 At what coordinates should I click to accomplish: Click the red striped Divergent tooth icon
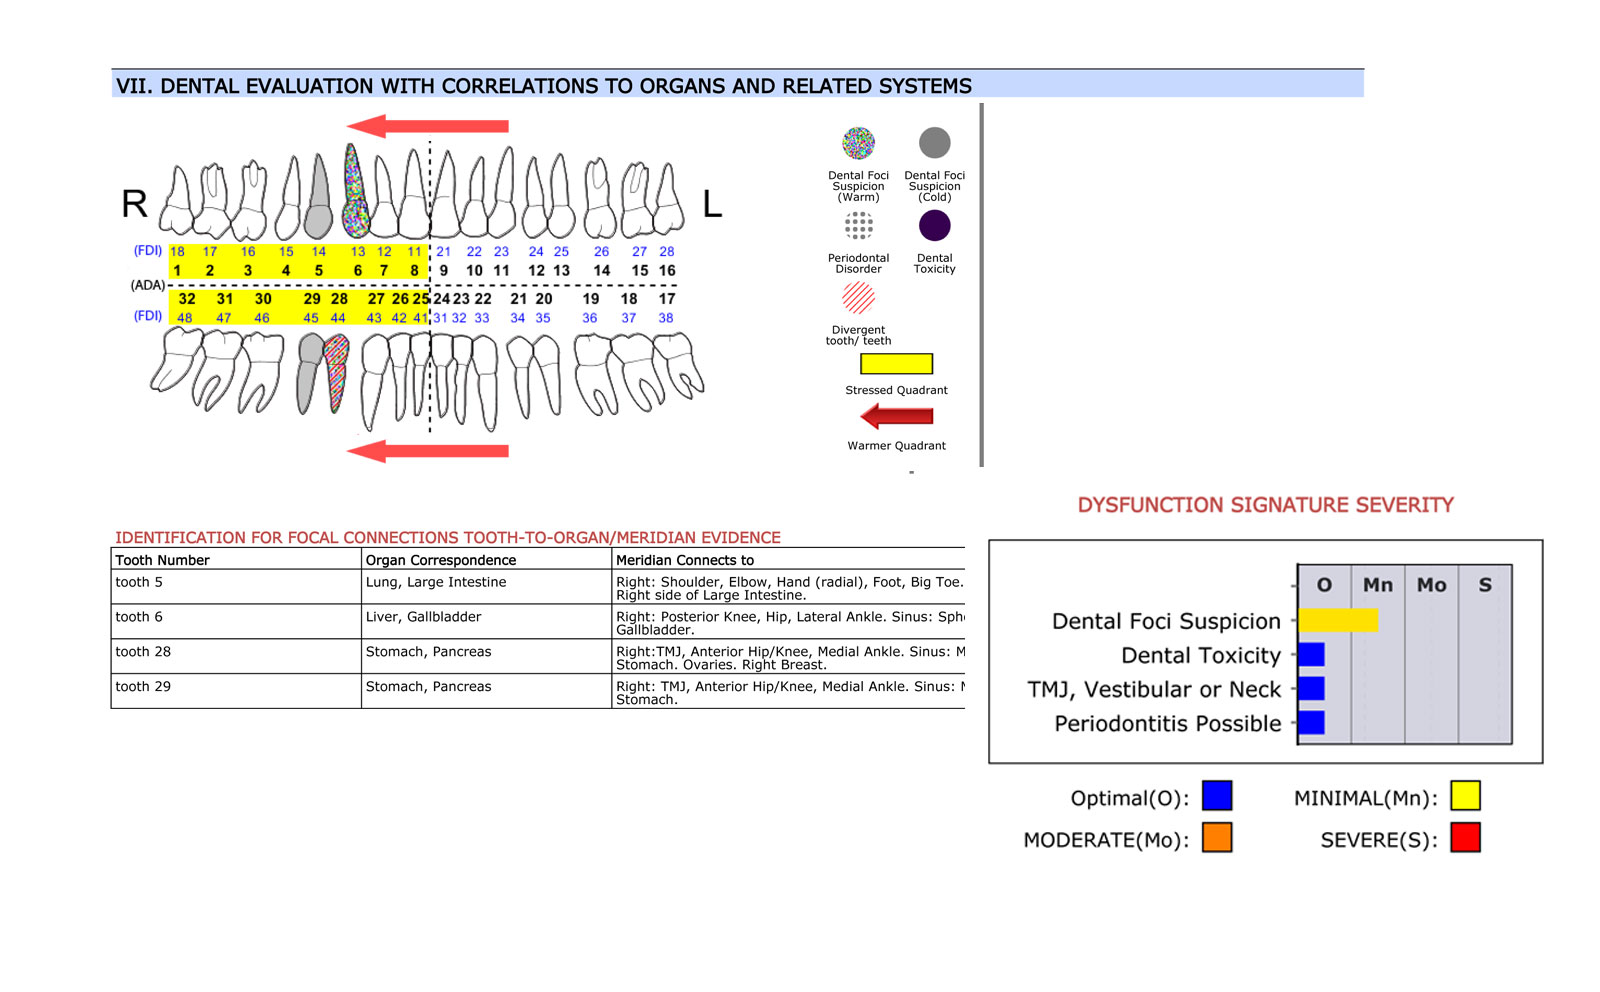[858, 298]
